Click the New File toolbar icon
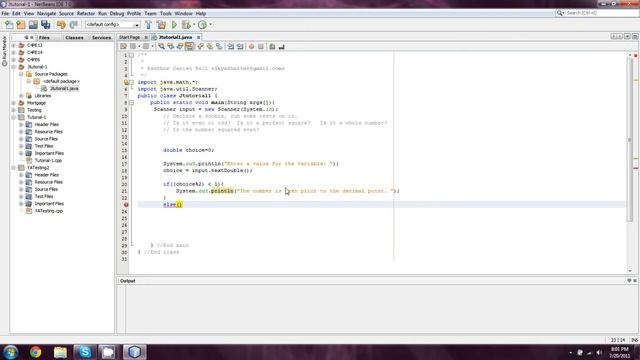Image resolution: width=640 pixels, height=360 pixels. (9, 25)
